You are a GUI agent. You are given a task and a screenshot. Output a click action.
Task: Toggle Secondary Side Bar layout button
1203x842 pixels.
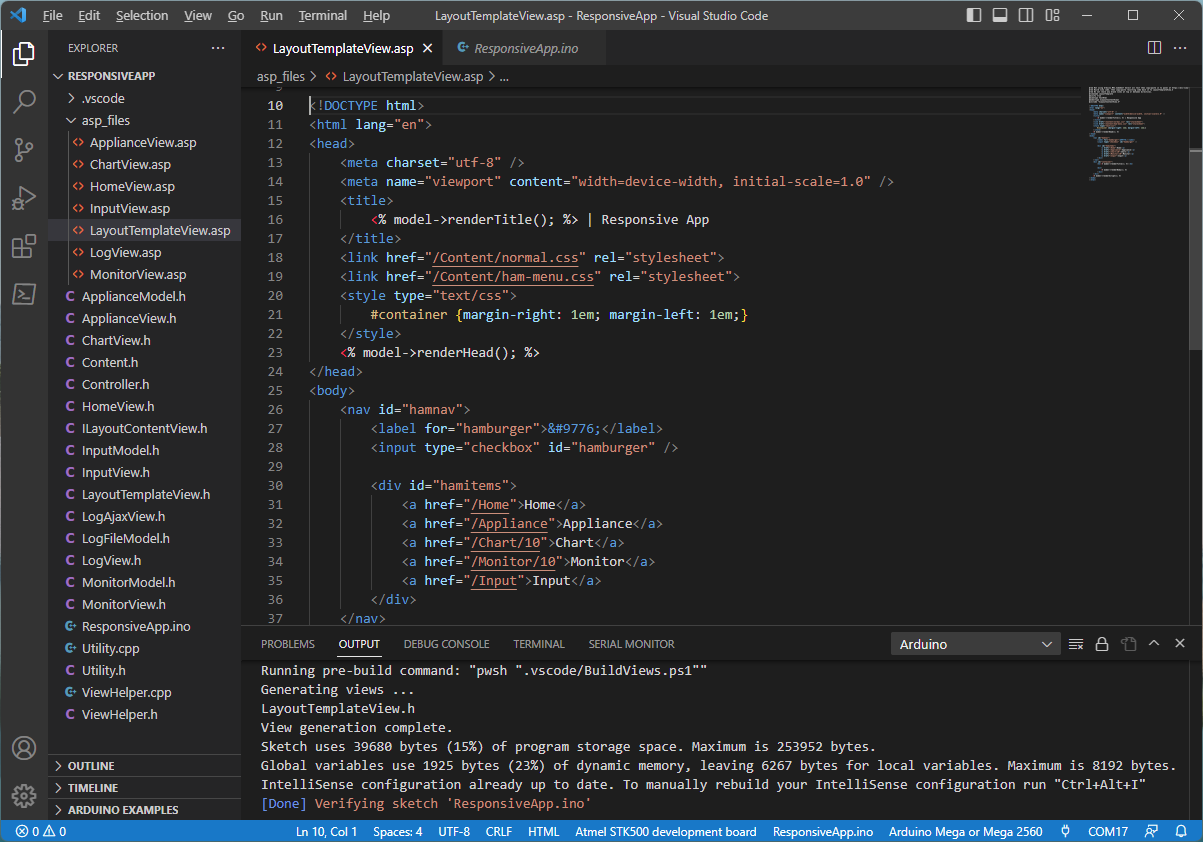(x=1025, y=16)
